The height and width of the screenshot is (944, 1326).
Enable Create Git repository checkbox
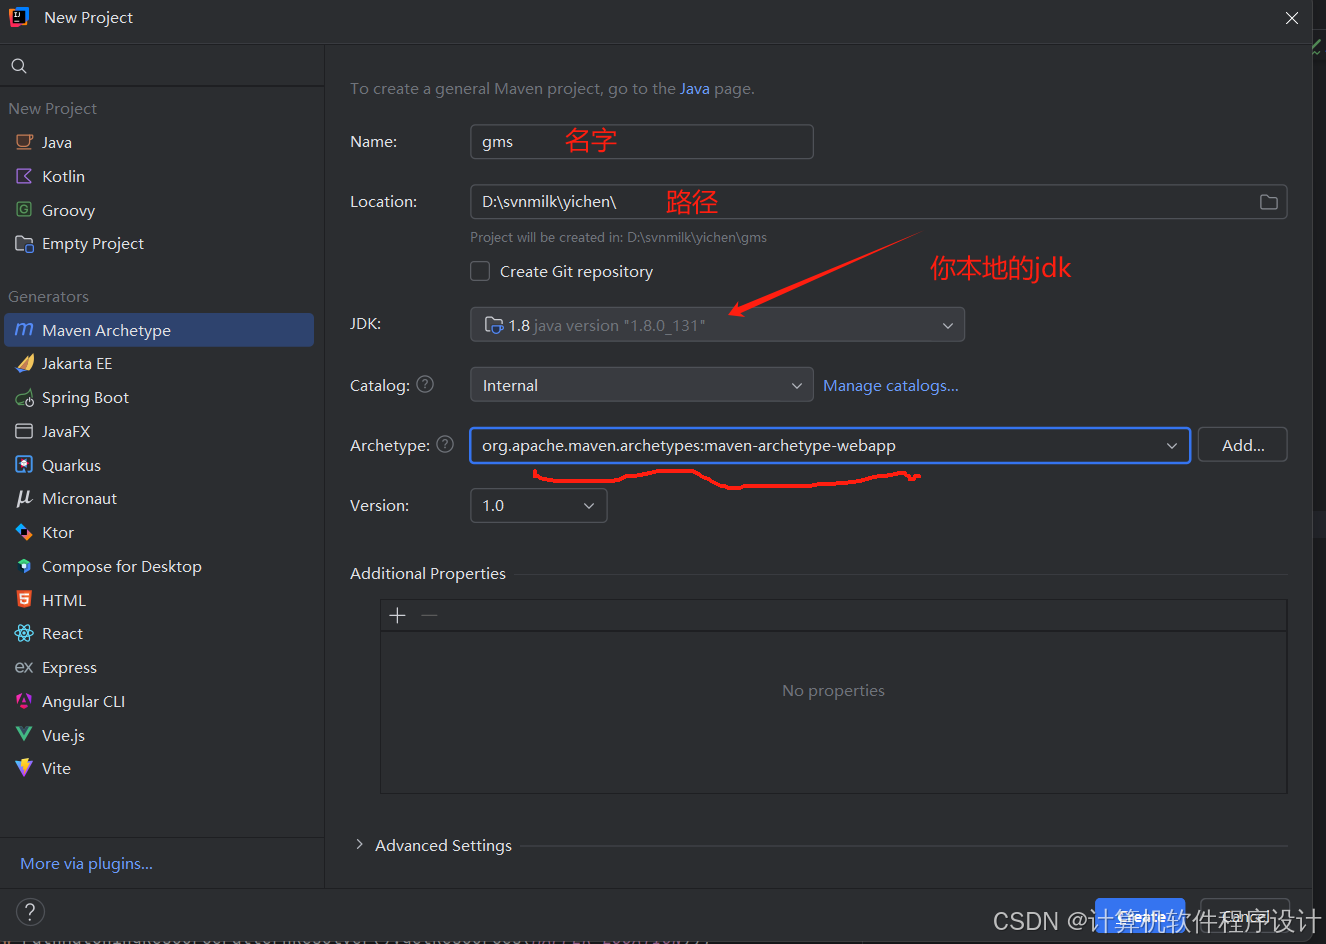pos(480,271)
